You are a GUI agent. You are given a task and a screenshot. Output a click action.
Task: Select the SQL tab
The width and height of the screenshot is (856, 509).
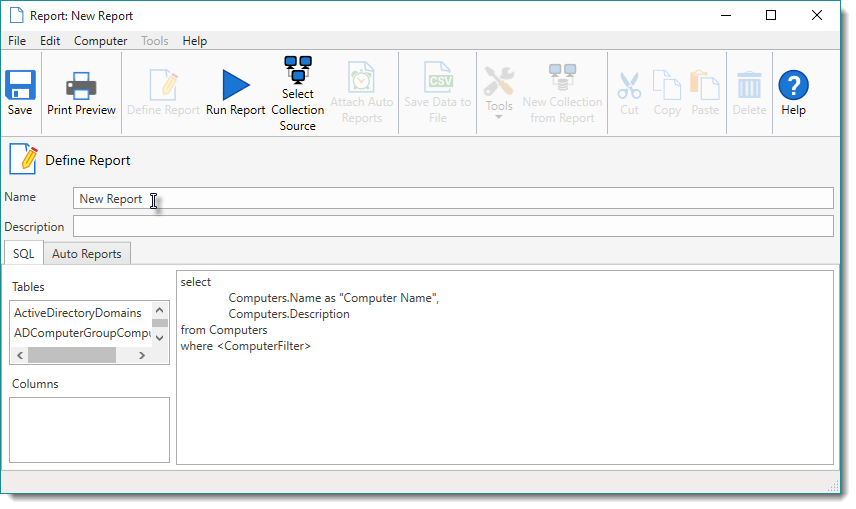(23, 254)
